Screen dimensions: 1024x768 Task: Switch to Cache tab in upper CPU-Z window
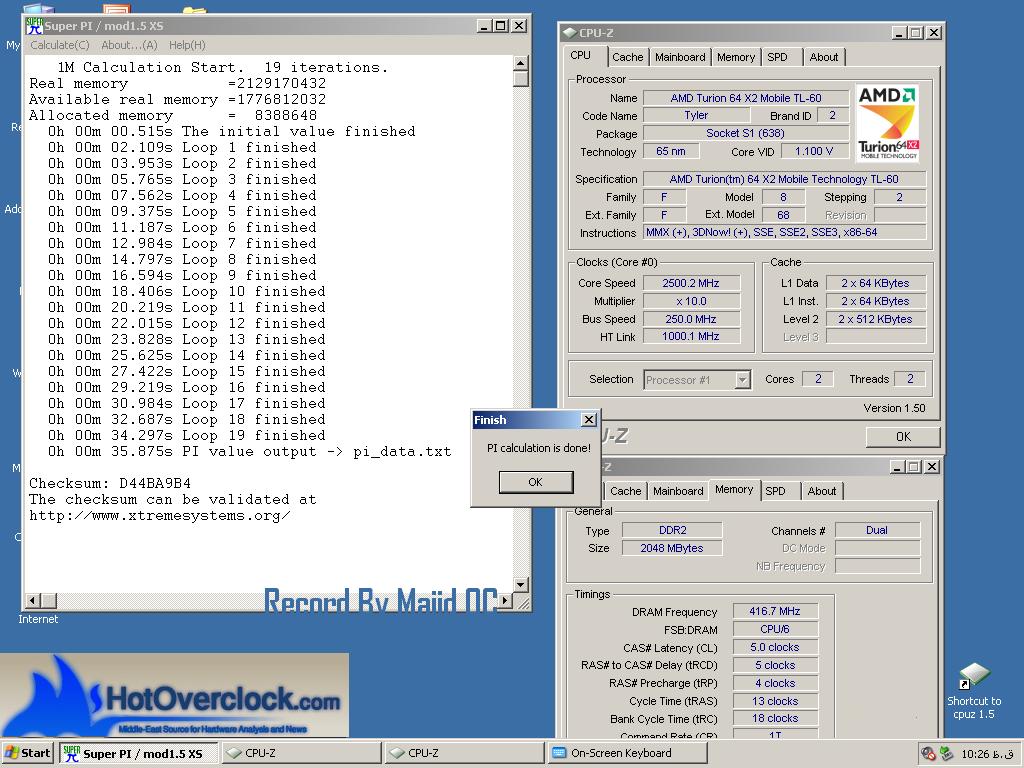pyautogui.click(x=628, y=57)
